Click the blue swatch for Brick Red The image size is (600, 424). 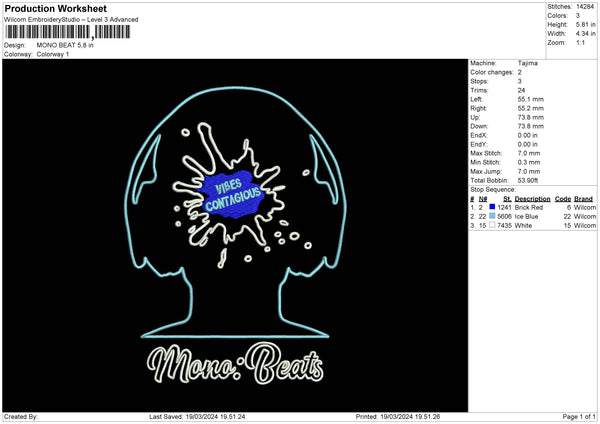coord(492,207)
